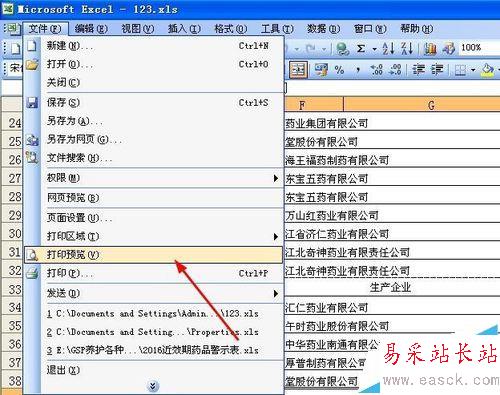
Task: Choose 关闭(C) in the File menu
Action: pyautogui.click(x=153, y=82)
